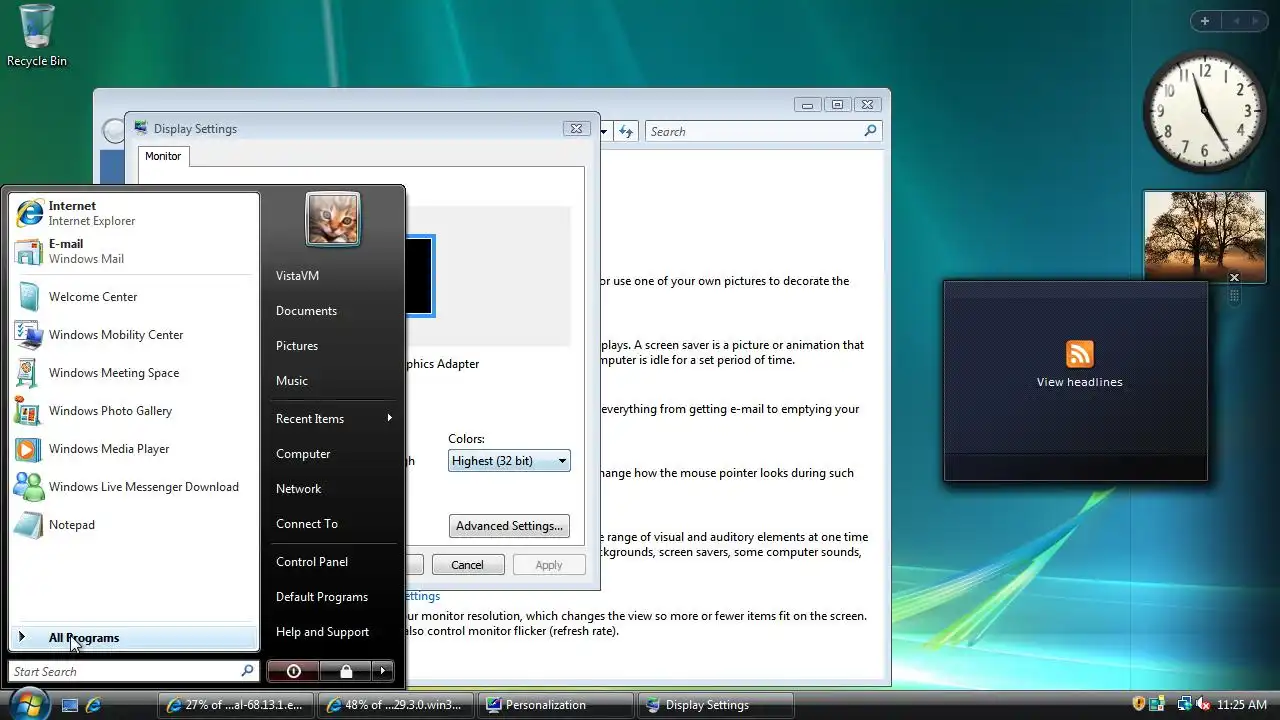Screen dimensions: 1280x720
Task: Launch Notepad from Start menu
Action: point(133,525)
